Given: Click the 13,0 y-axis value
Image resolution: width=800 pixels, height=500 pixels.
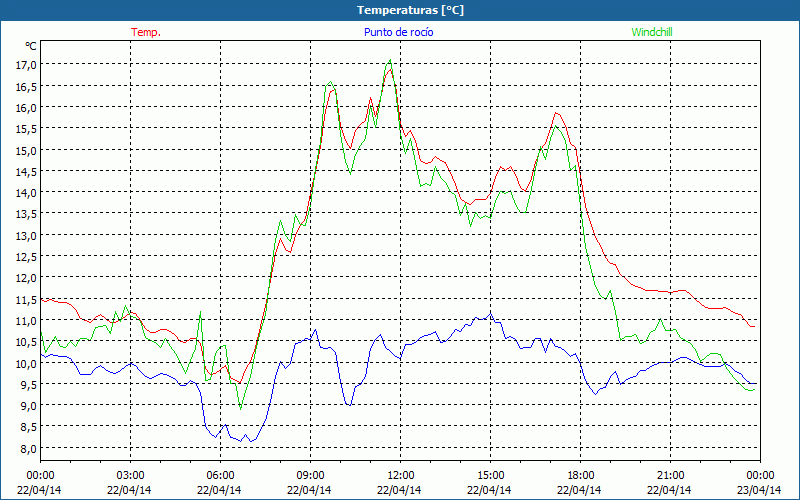Looking at the screenshot, I should coord(28,235).
